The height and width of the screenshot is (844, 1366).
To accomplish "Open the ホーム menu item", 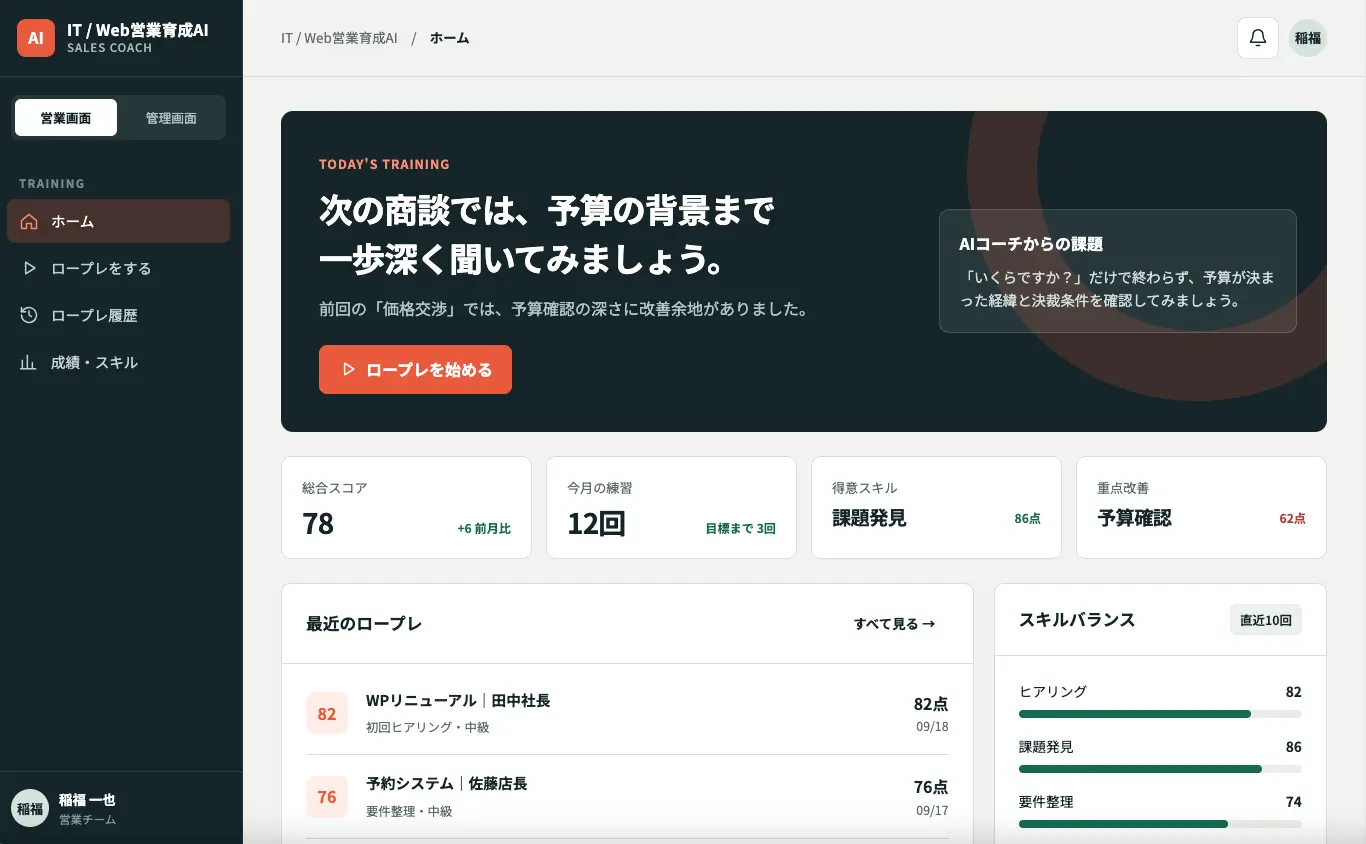I will click(x=118, y=221).
